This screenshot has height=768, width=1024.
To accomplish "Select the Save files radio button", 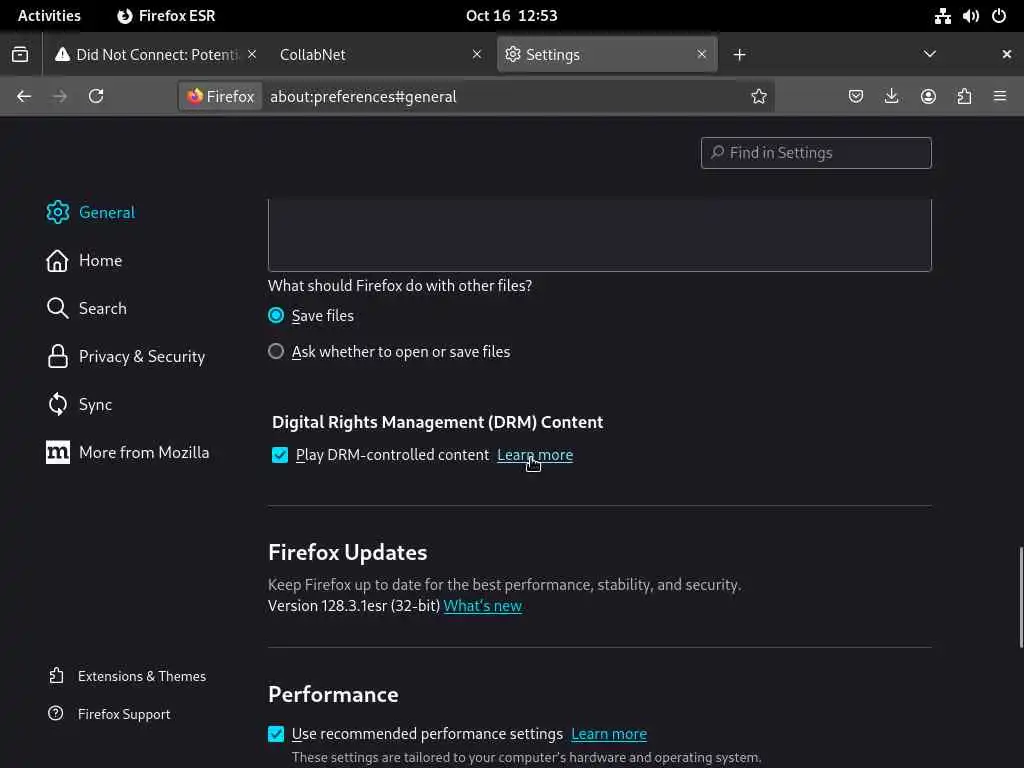I will 277,315.
